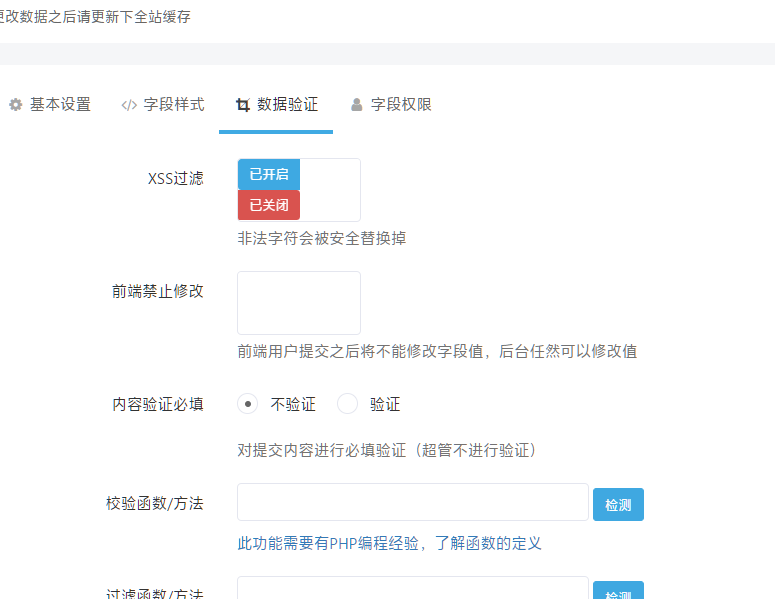Select the 数据验证 tab
Viewport: 775px width, 599px height.
tap(276, 105)
